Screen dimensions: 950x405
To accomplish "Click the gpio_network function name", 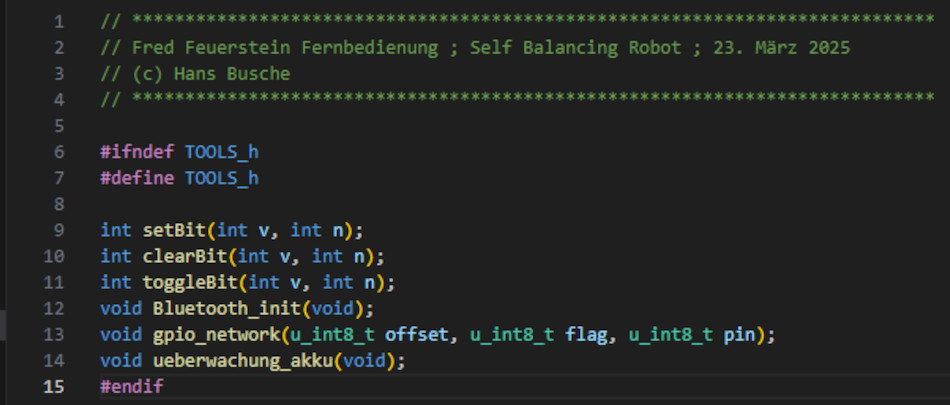I will (x=216, y=335).
